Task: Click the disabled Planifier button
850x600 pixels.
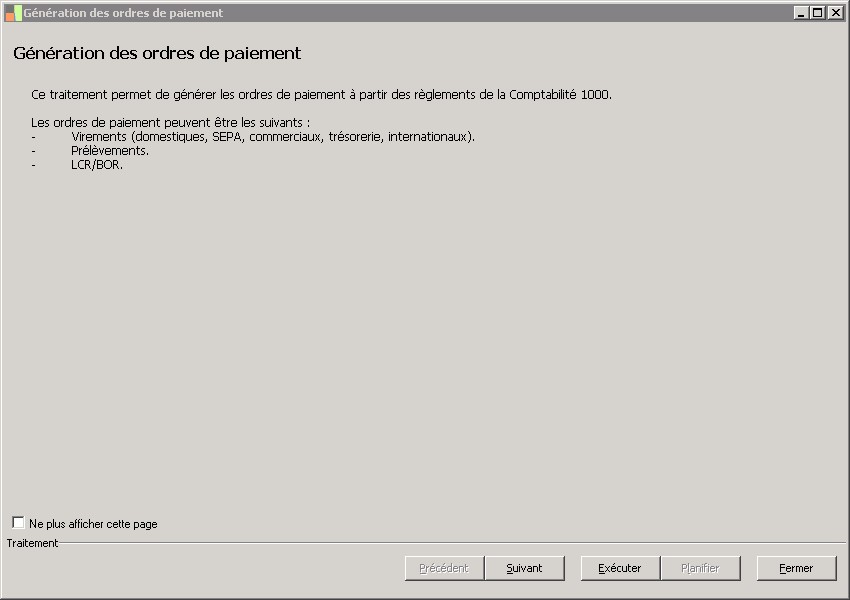Action: coord(700,568)
